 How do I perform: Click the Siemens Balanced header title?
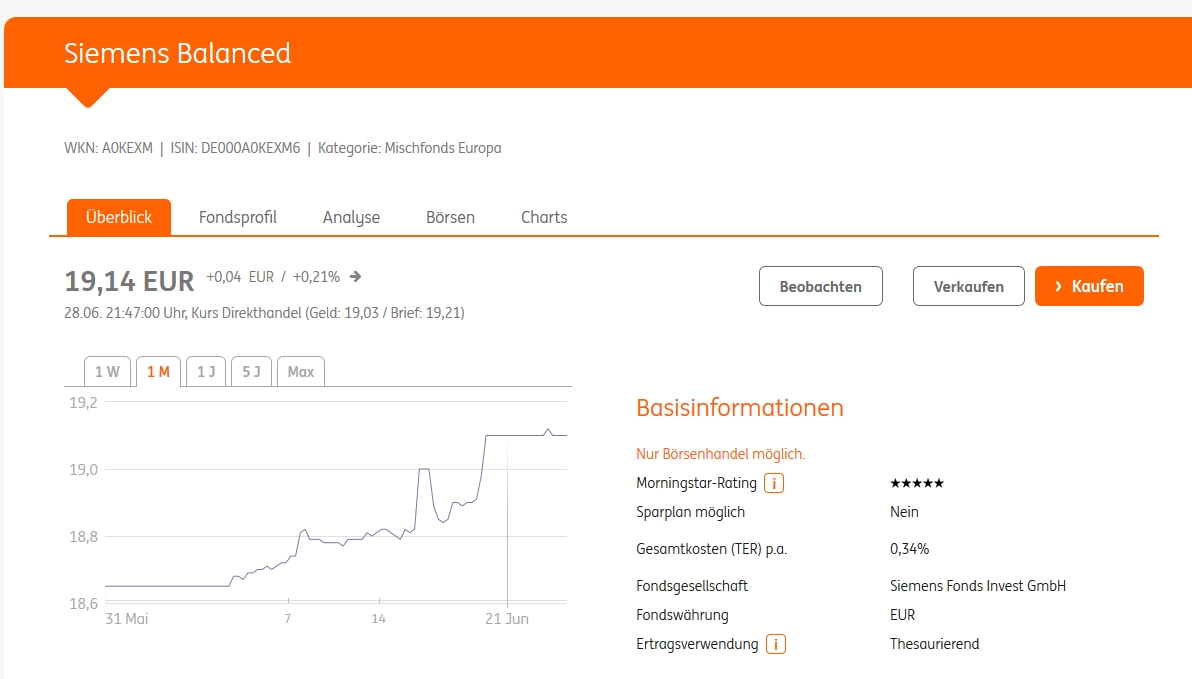click(177, 53)
